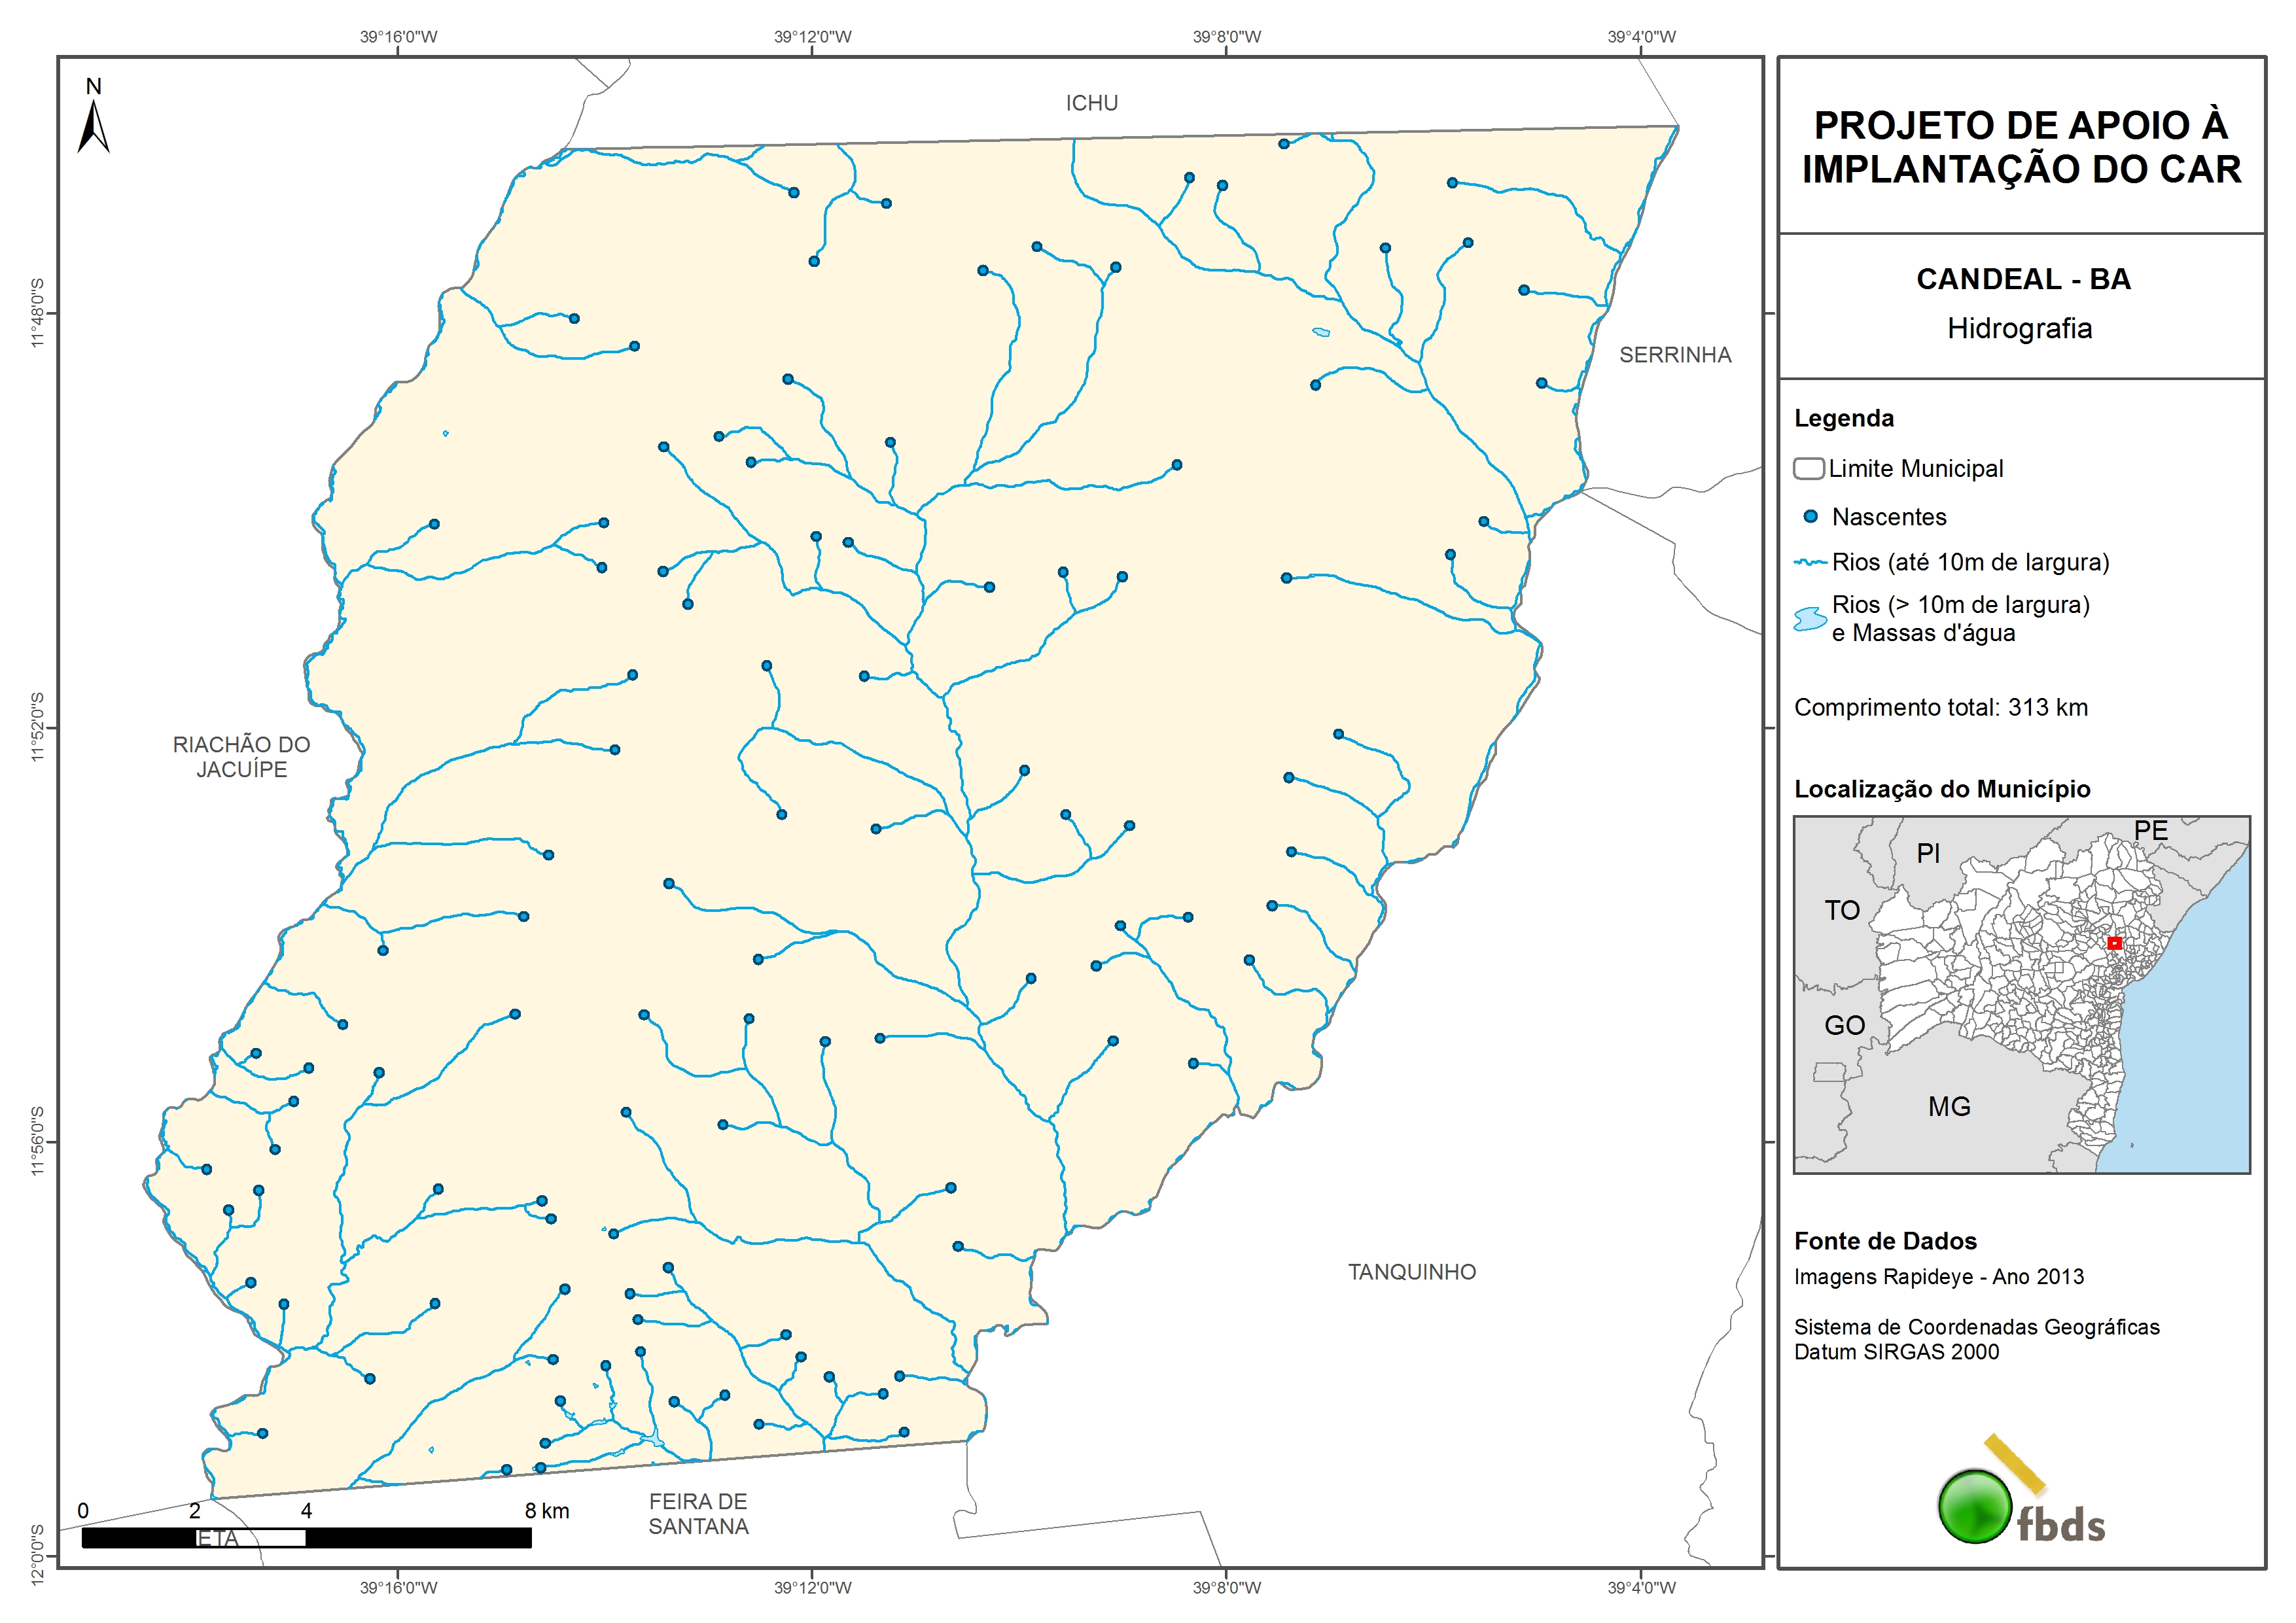The image size is (2296, 1623).
Task: Click the small lake polygon near Serrinha
Action: click(1321, 332)
